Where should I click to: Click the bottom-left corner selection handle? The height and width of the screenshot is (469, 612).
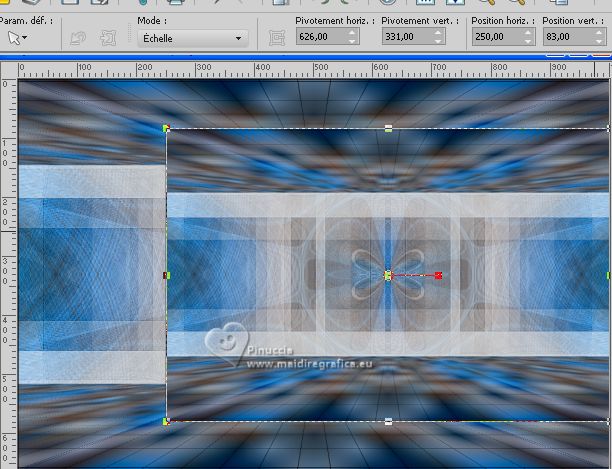point(166,421)
